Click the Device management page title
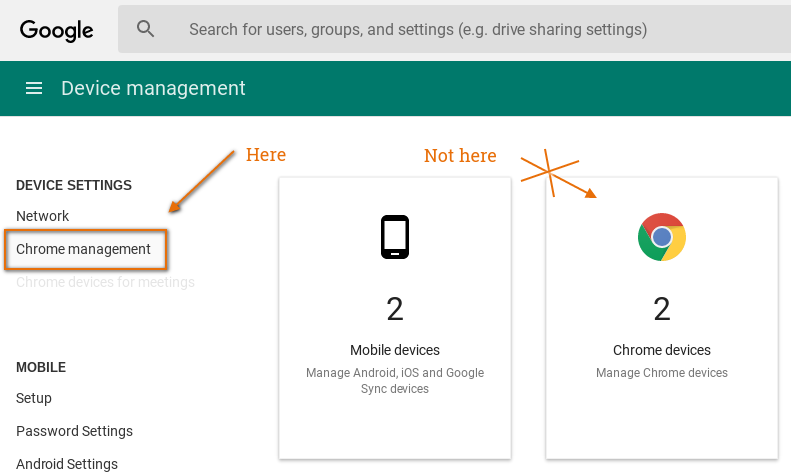 pyautogui.click(x=153, y=88)
